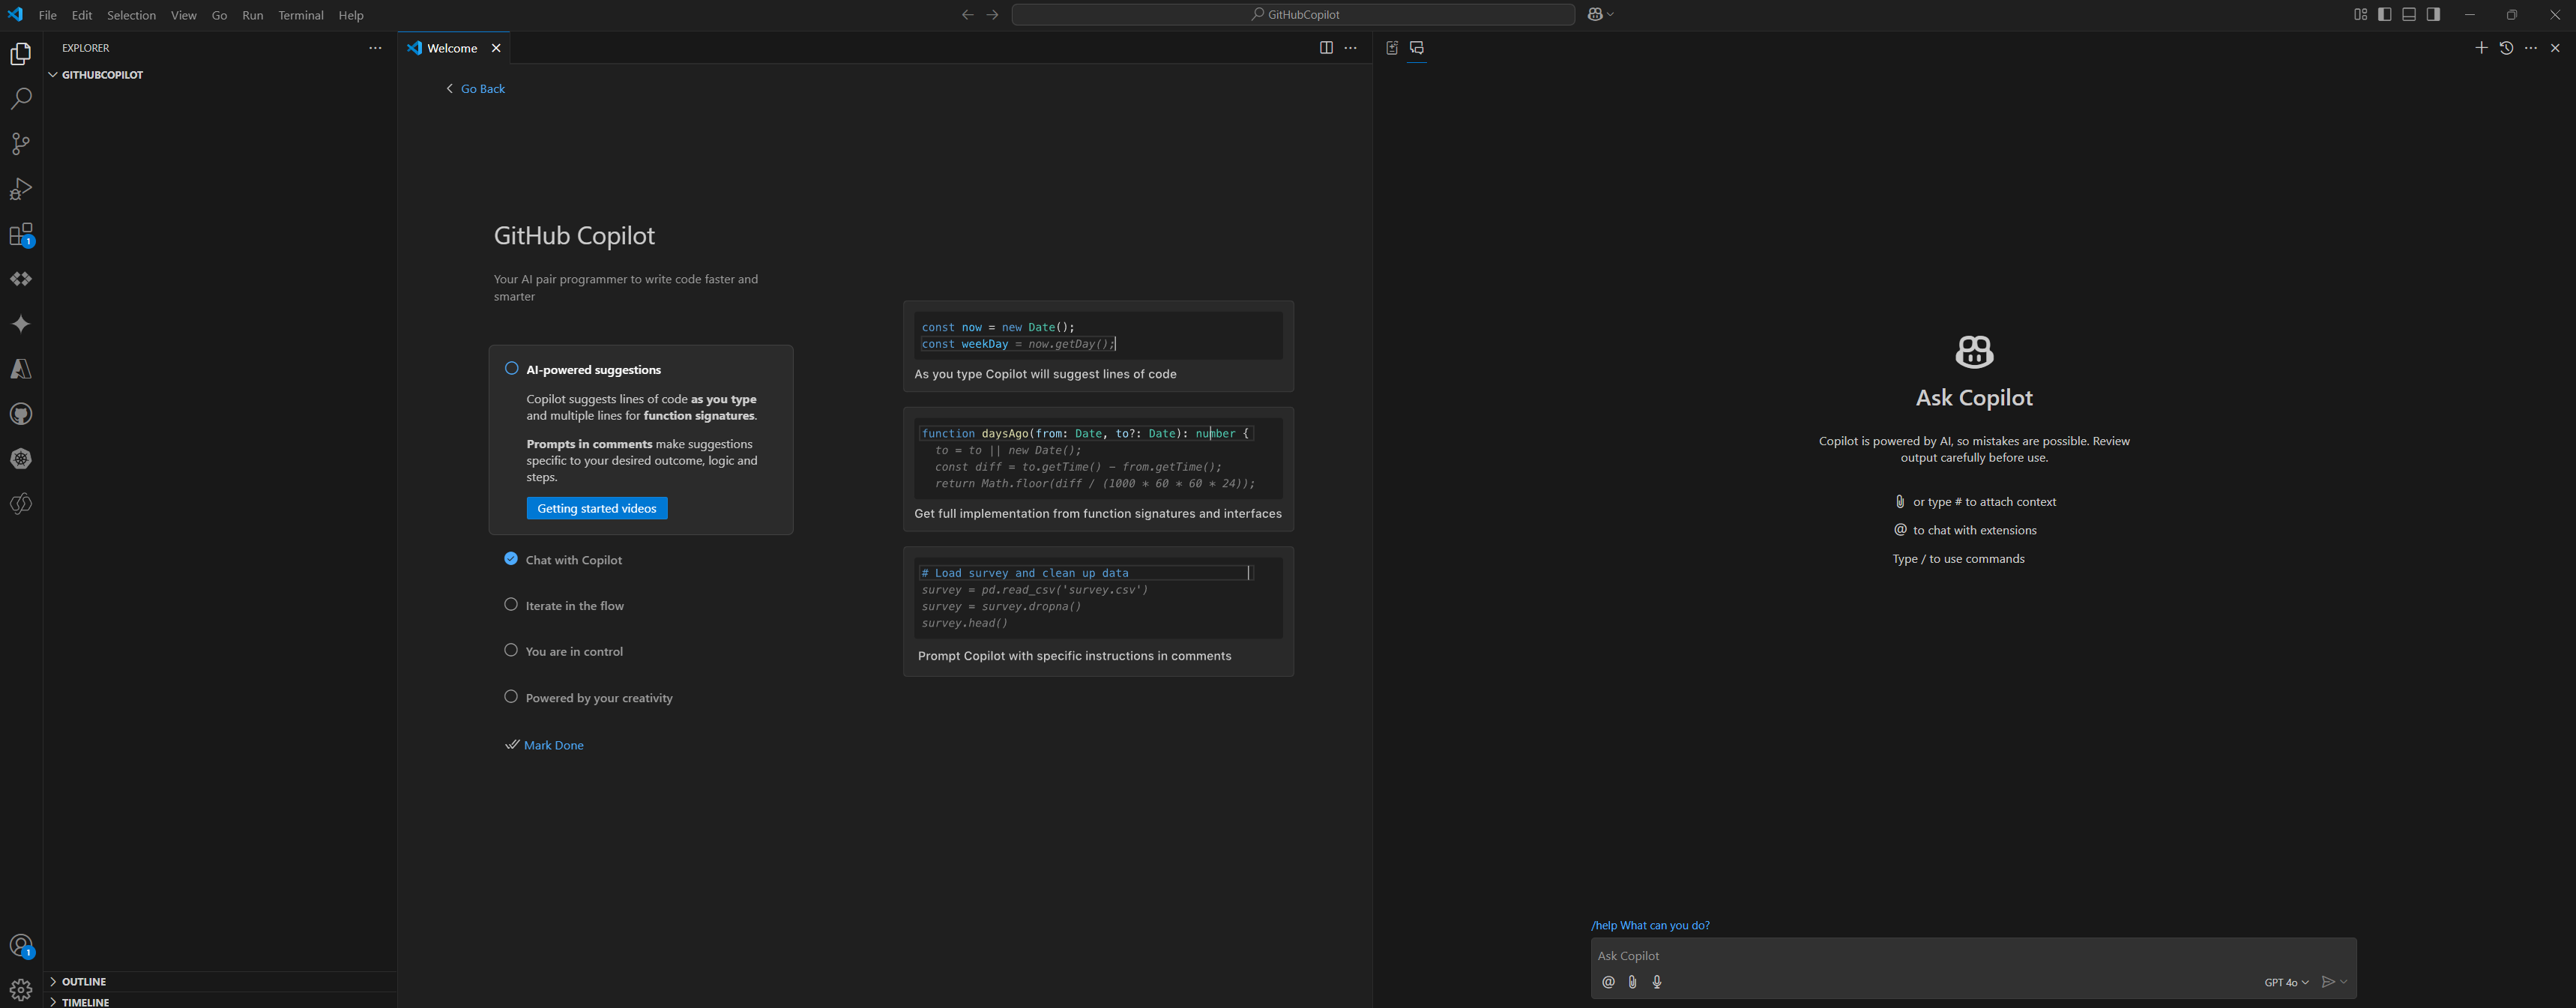The height and width of the screenshot is (1008, 2576).
Task: Open the GitHub icon in activity bar
Action: (x=21, y=414)
